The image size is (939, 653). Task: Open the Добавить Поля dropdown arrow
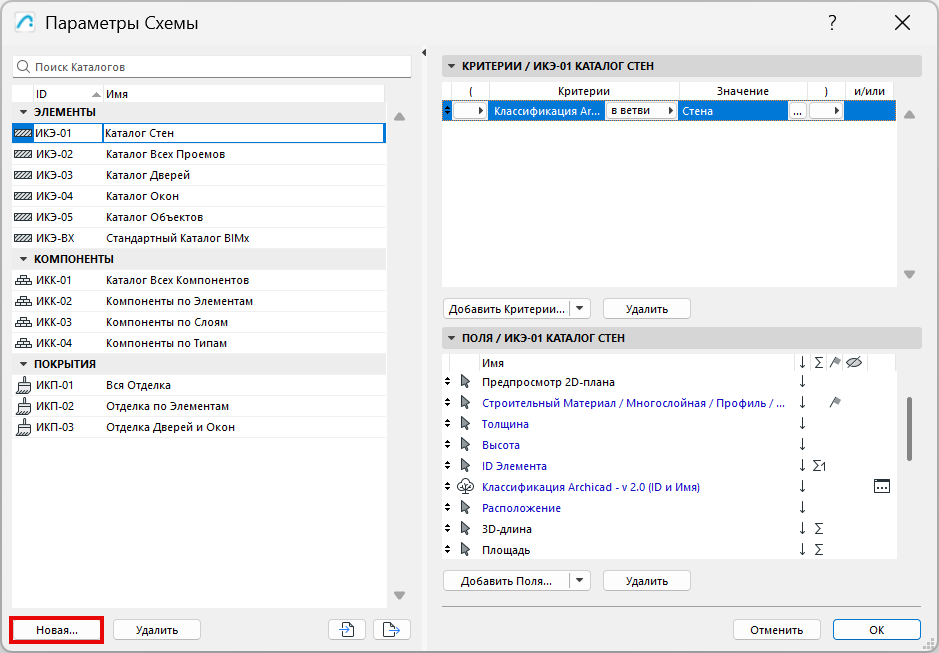click(581, 581)
